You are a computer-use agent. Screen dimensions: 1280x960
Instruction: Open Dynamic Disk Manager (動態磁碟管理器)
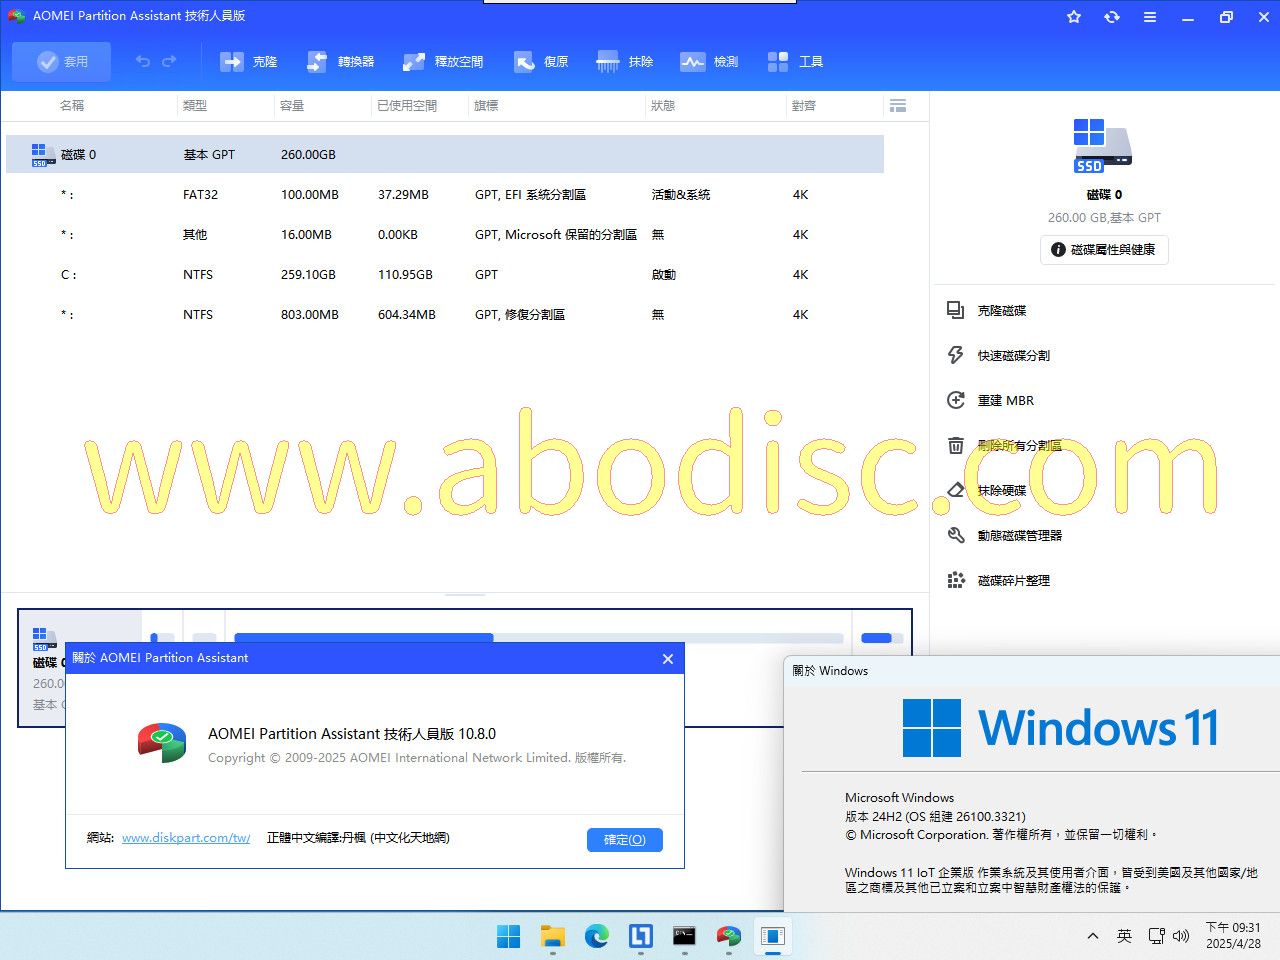(1004, 535)
